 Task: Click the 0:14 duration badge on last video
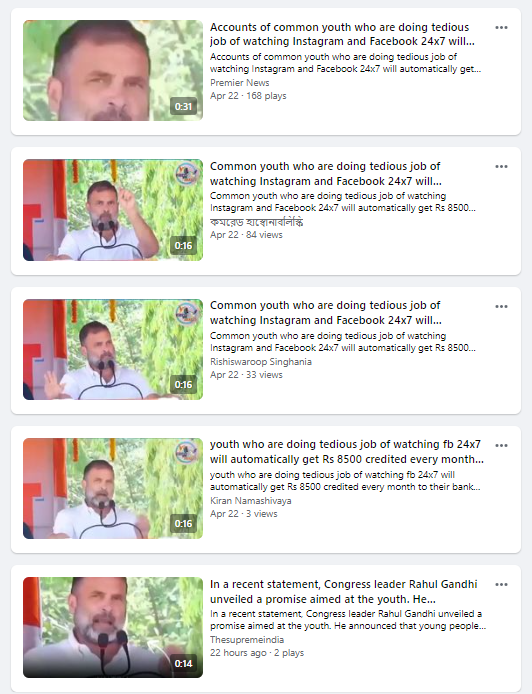point(183,663)
